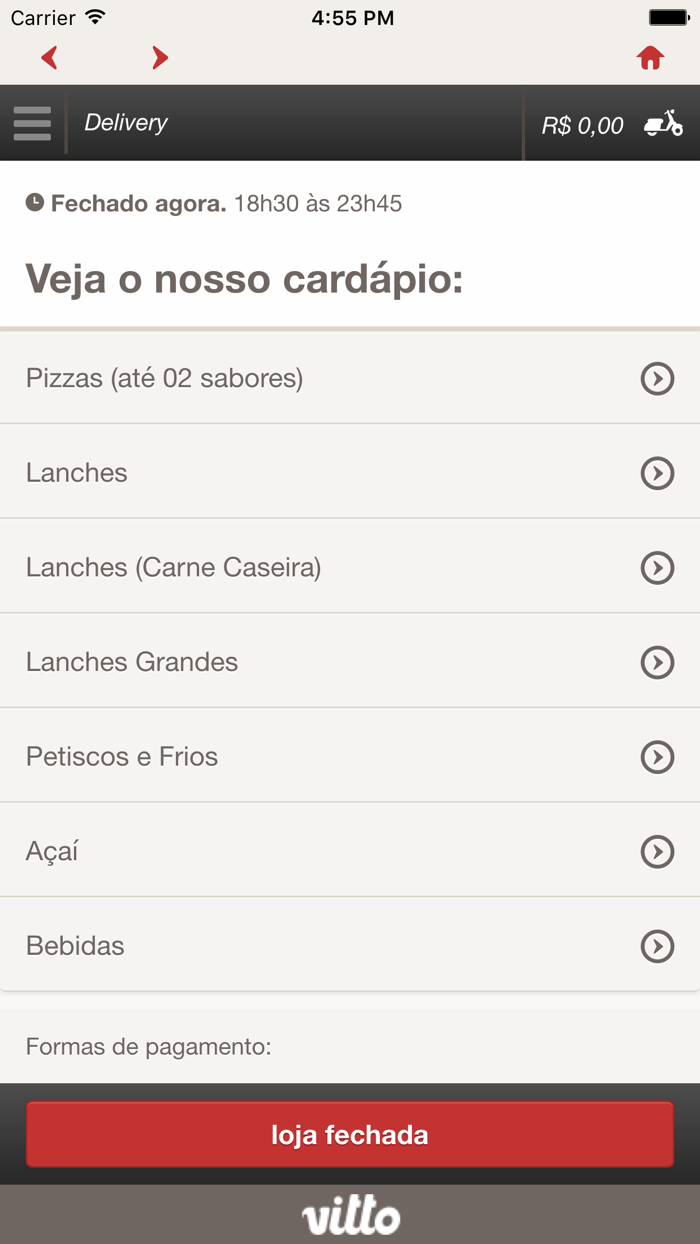Tap the red back arrow
Screen dimensions: 700x1244
coord(49,57)
